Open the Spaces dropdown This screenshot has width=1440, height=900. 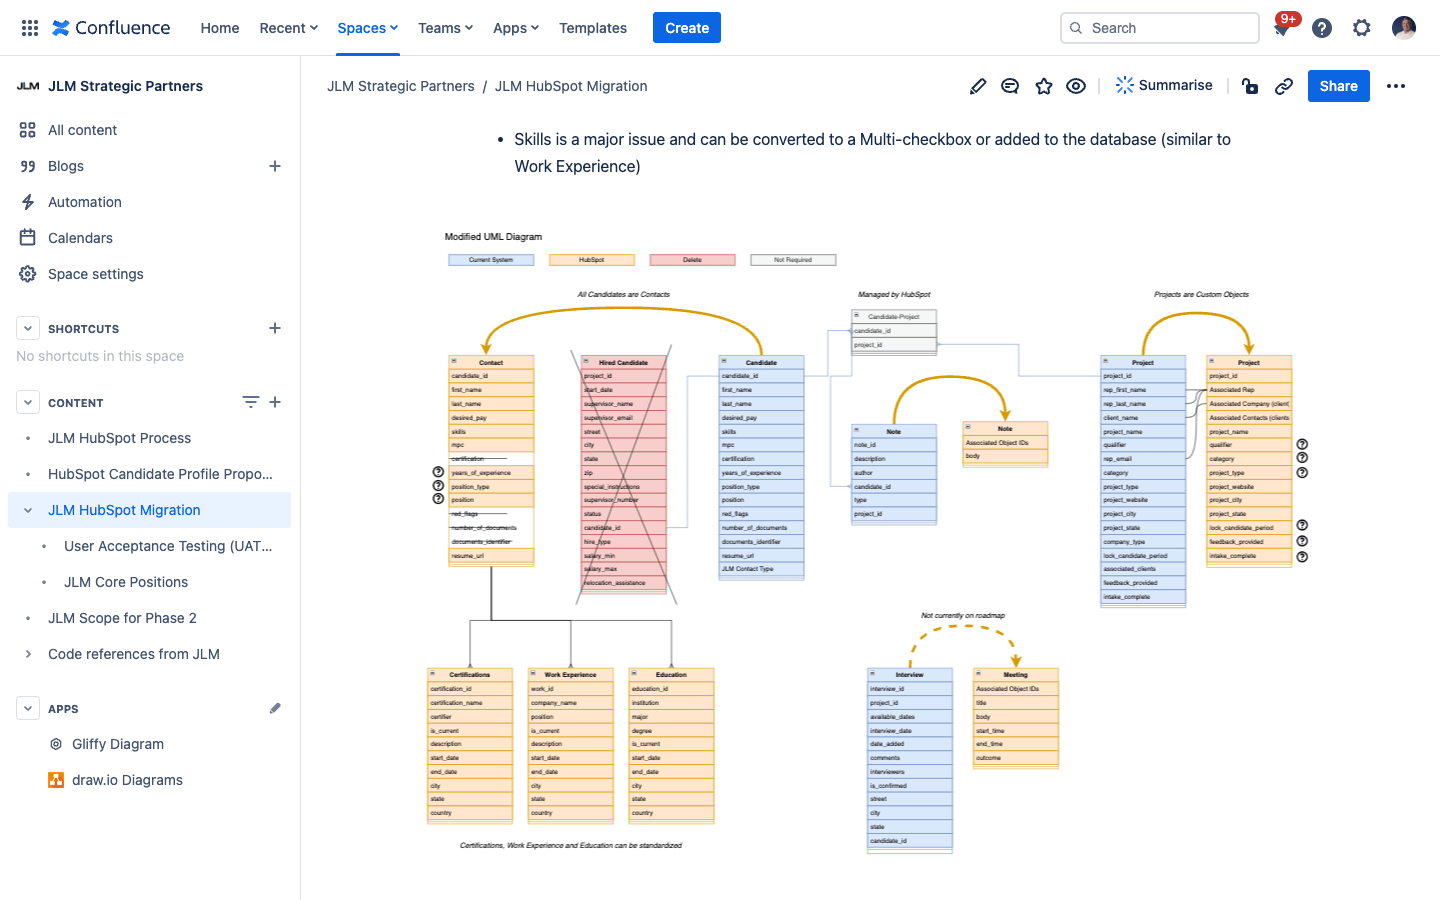point(367,27)
